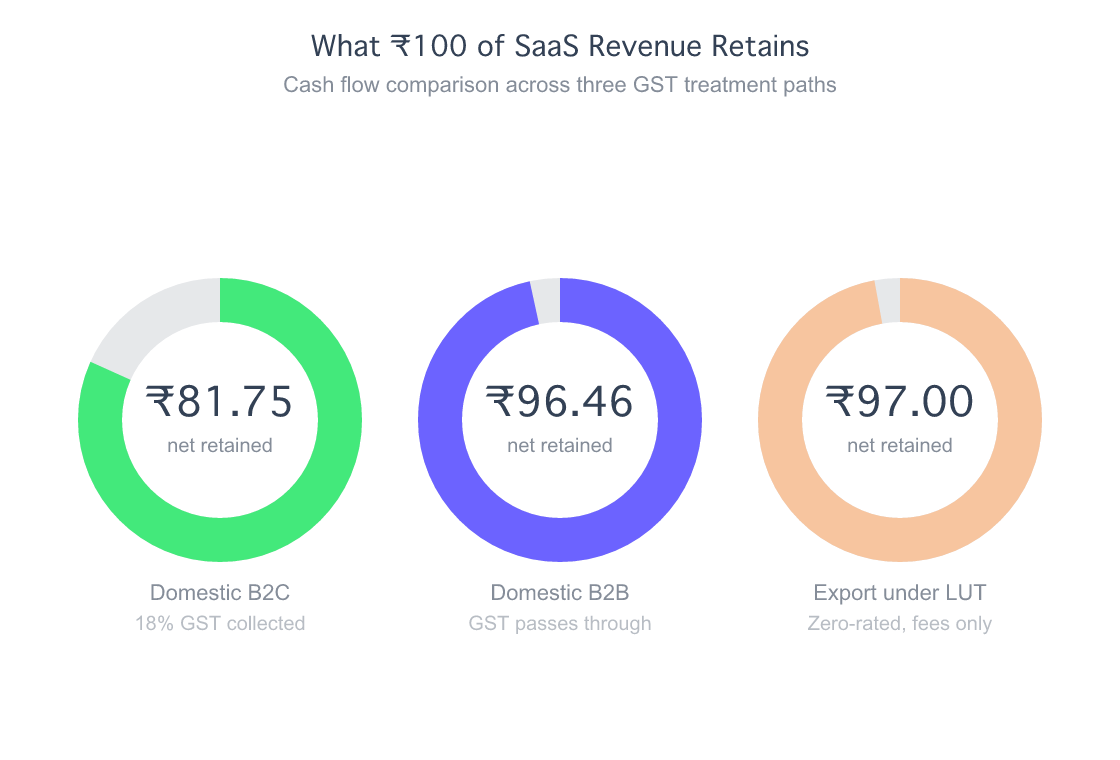Click the gray lost segment of Domestic B2B donut

coord(546,301)
